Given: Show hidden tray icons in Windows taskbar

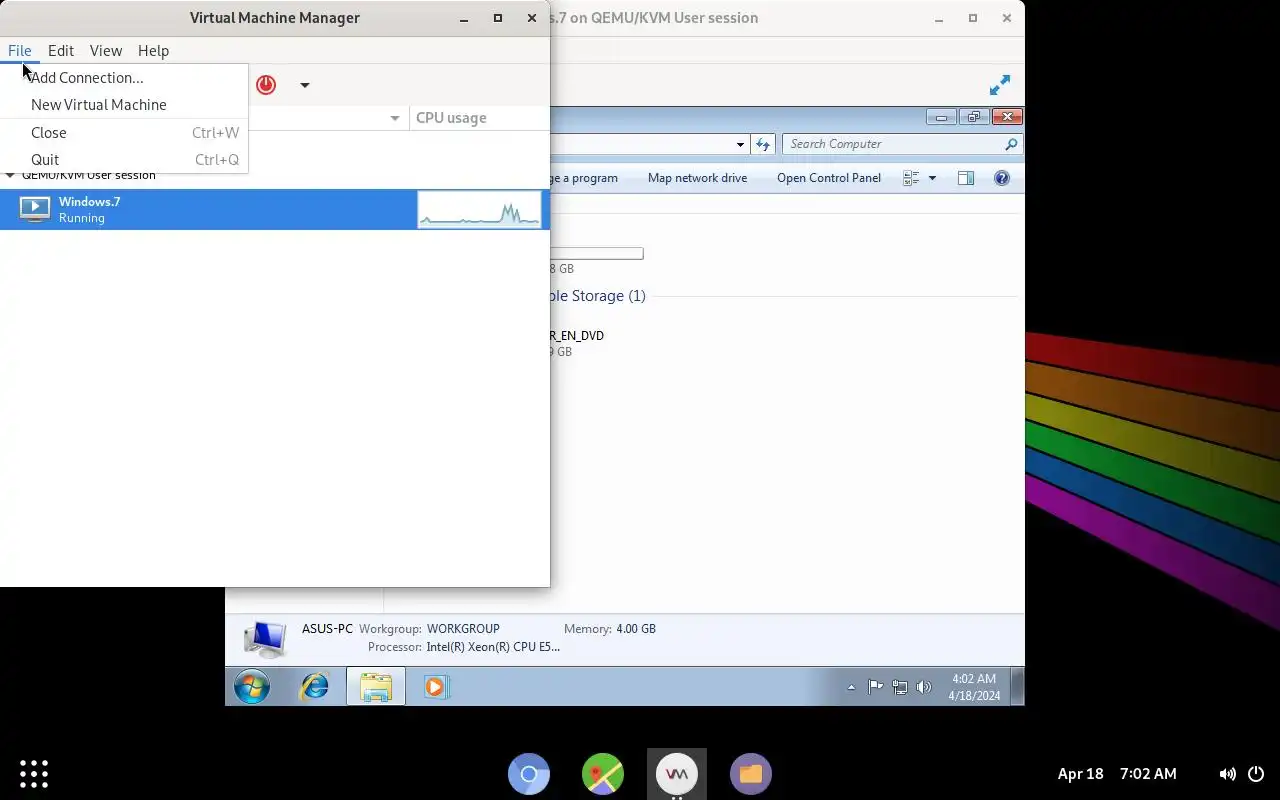Looking at the screenshot, I should point(851,687).
